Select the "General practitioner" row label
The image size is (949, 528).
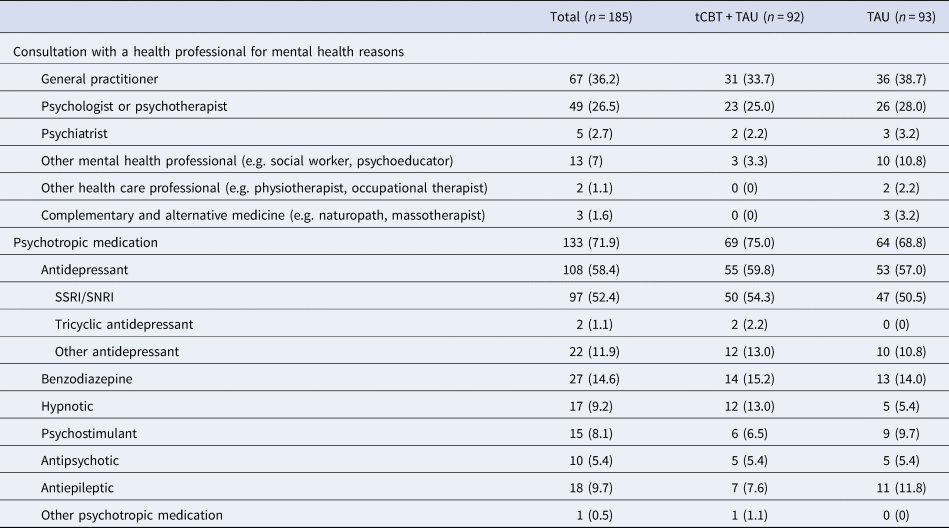100,79
